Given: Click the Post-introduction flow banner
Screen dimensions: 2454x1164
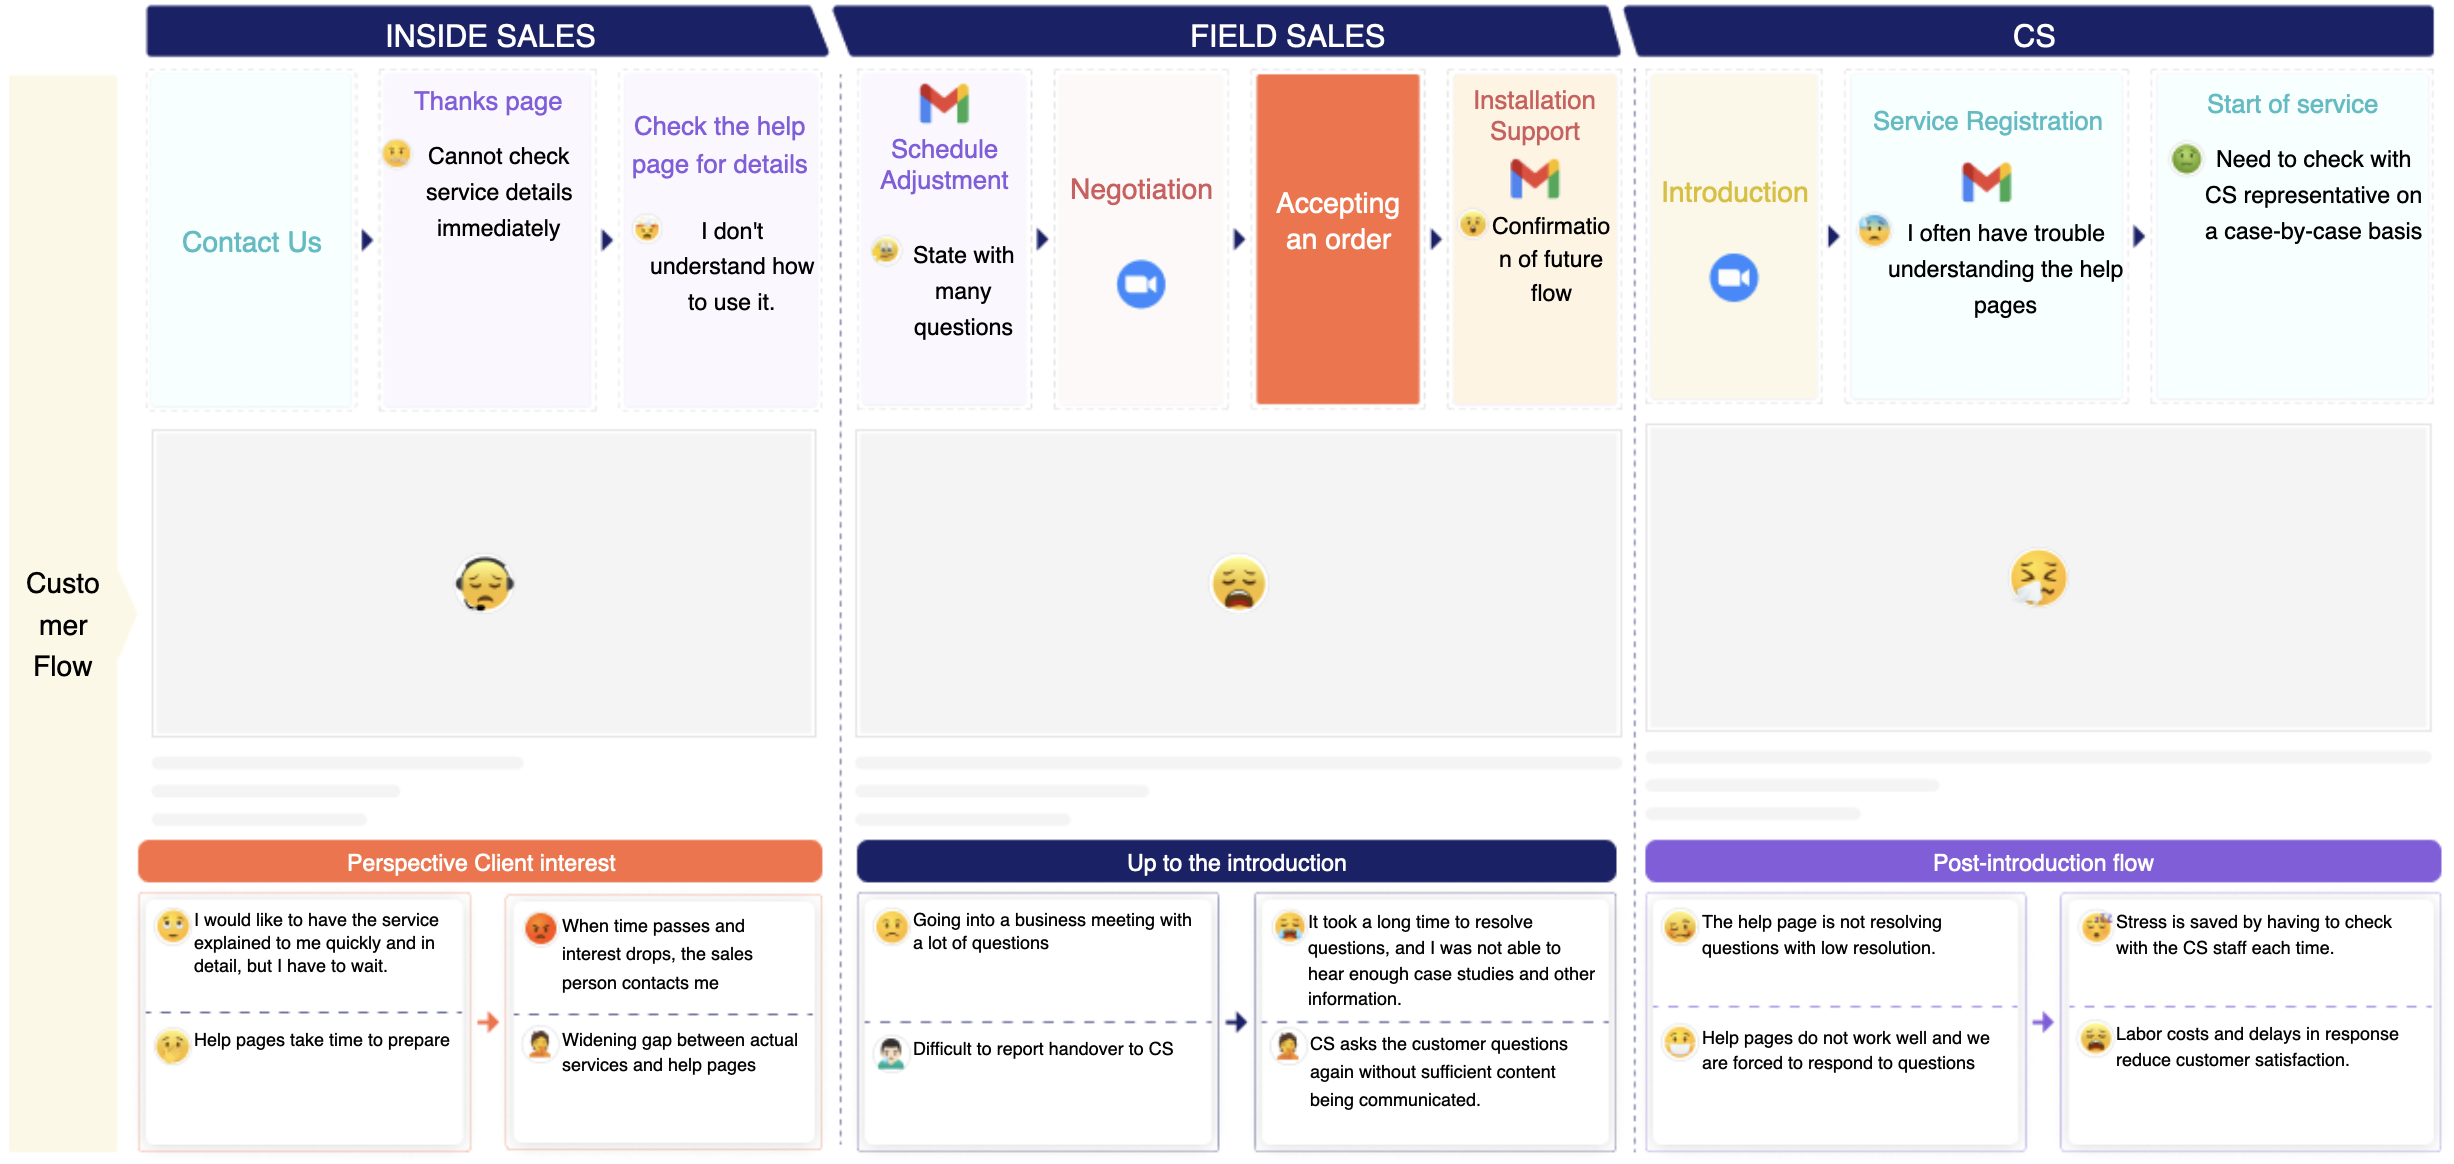Looking at the screenshot, I should (2042, 862).
